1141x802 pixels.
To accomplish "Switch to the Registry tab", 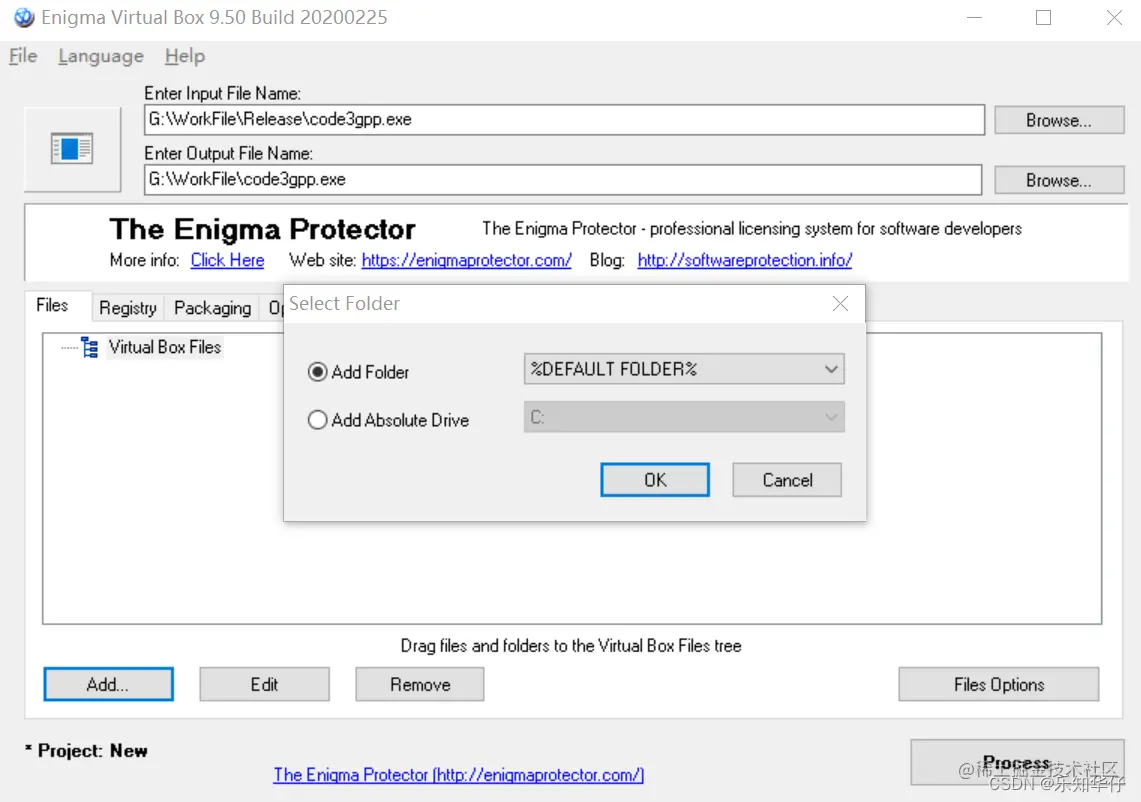I will 128,308.
